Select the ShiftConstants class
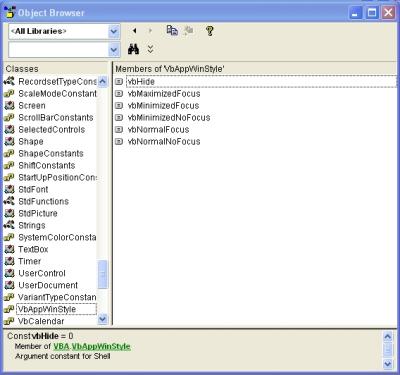 point(47,165)
